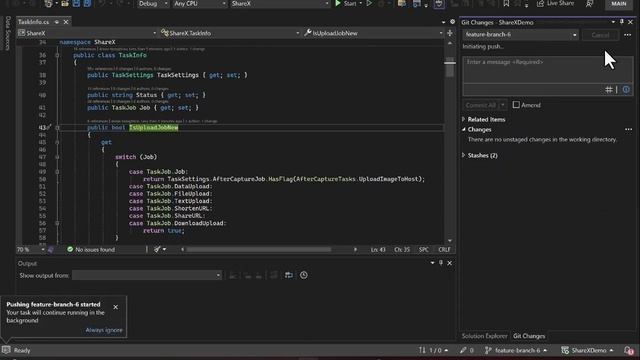Click the toggle word wrap icon in Output
The width and height of the screenshot is (640, 360).
point(289,275)
